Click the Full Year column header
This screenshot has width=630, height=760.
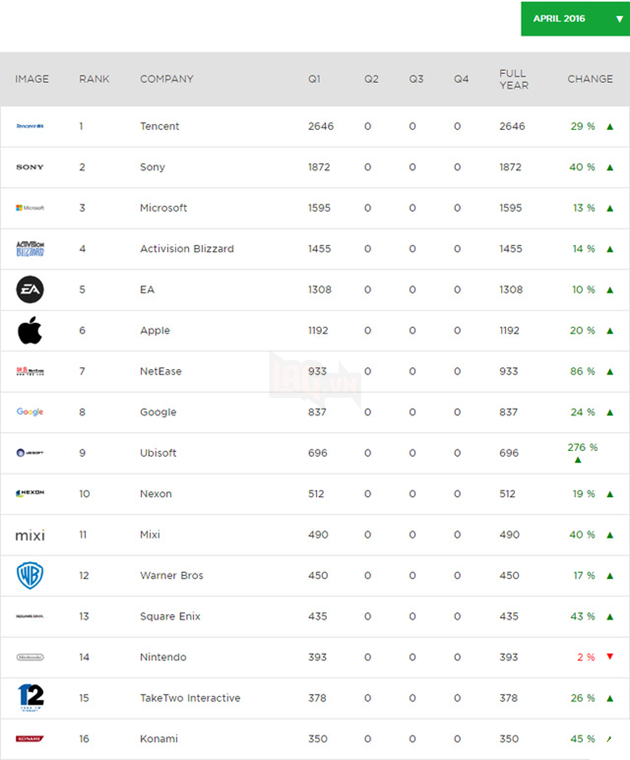point(513,79)
